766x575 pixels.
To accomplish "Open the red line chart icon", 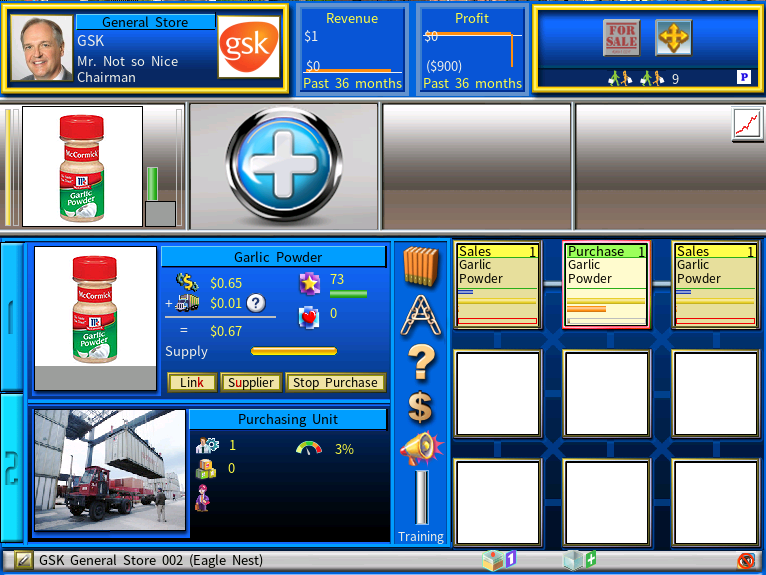I will click(747, 124).
